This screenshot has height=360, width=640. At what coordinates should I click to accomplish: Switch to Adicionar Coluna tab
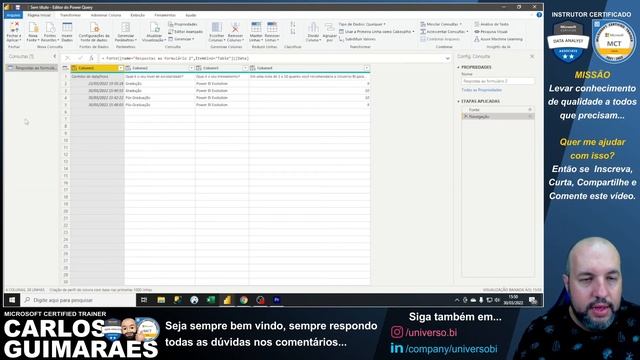[106, 15]
